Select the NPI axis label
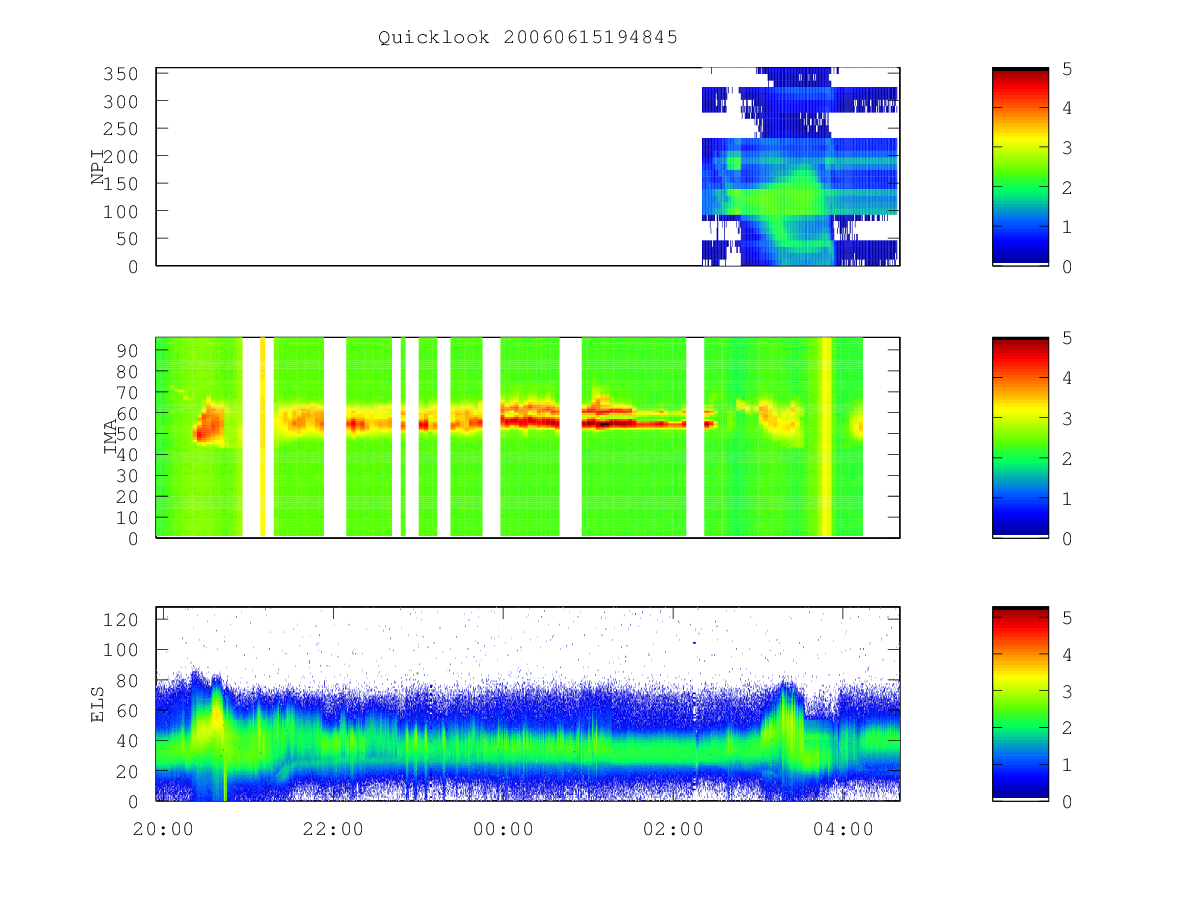 [x=99, y=167]
